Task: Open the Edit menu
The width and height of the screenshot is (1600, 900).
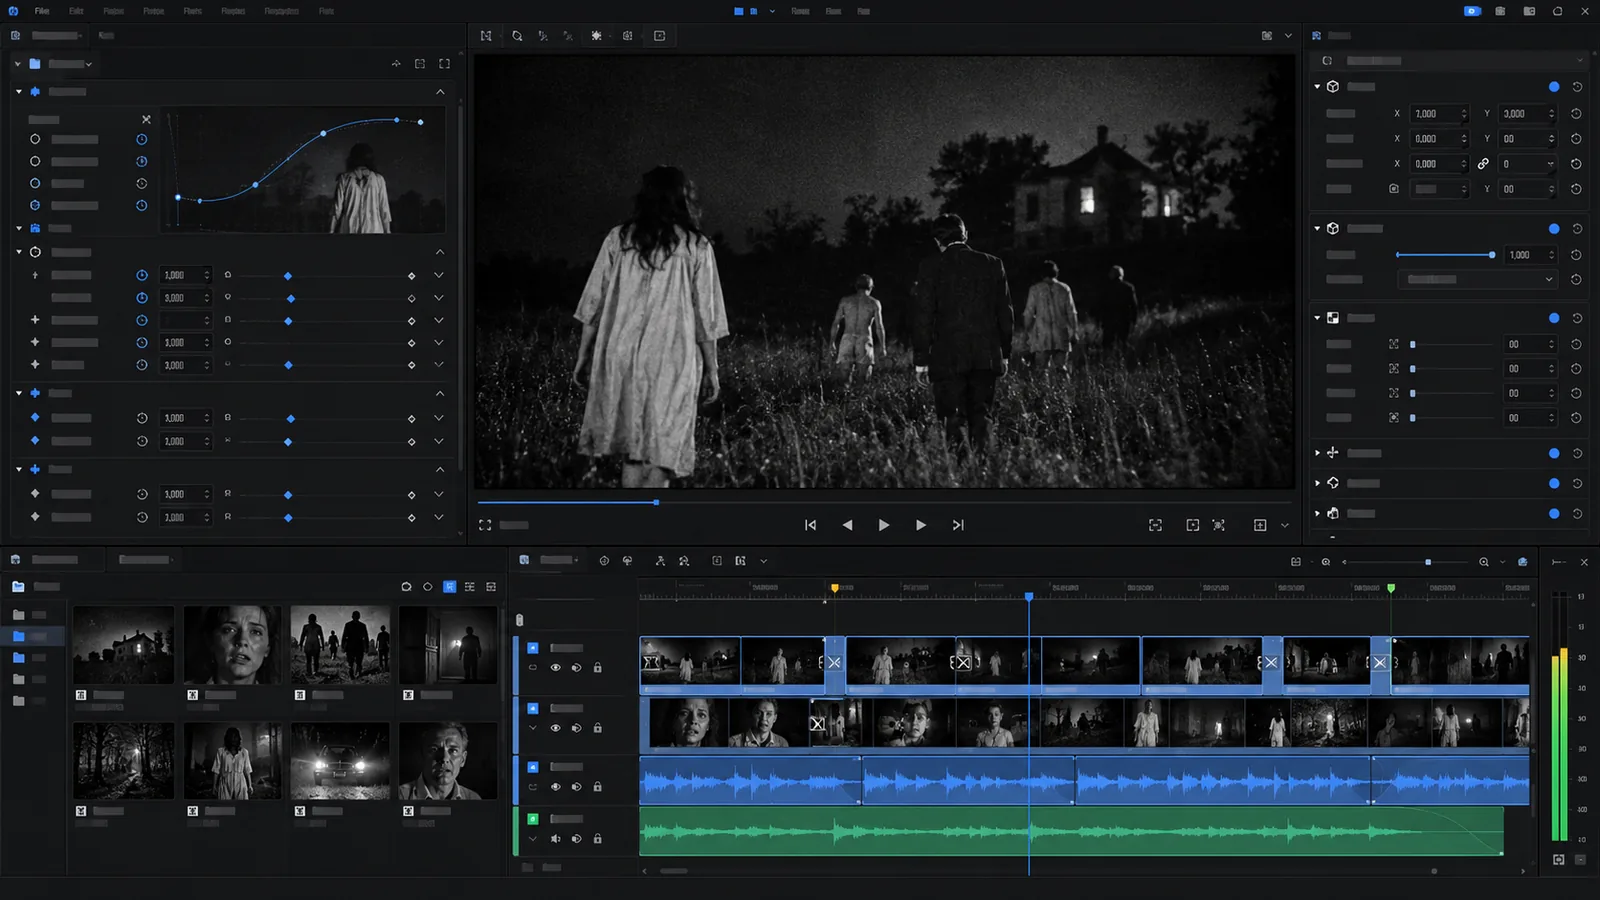Action: [x=76, y=11]
